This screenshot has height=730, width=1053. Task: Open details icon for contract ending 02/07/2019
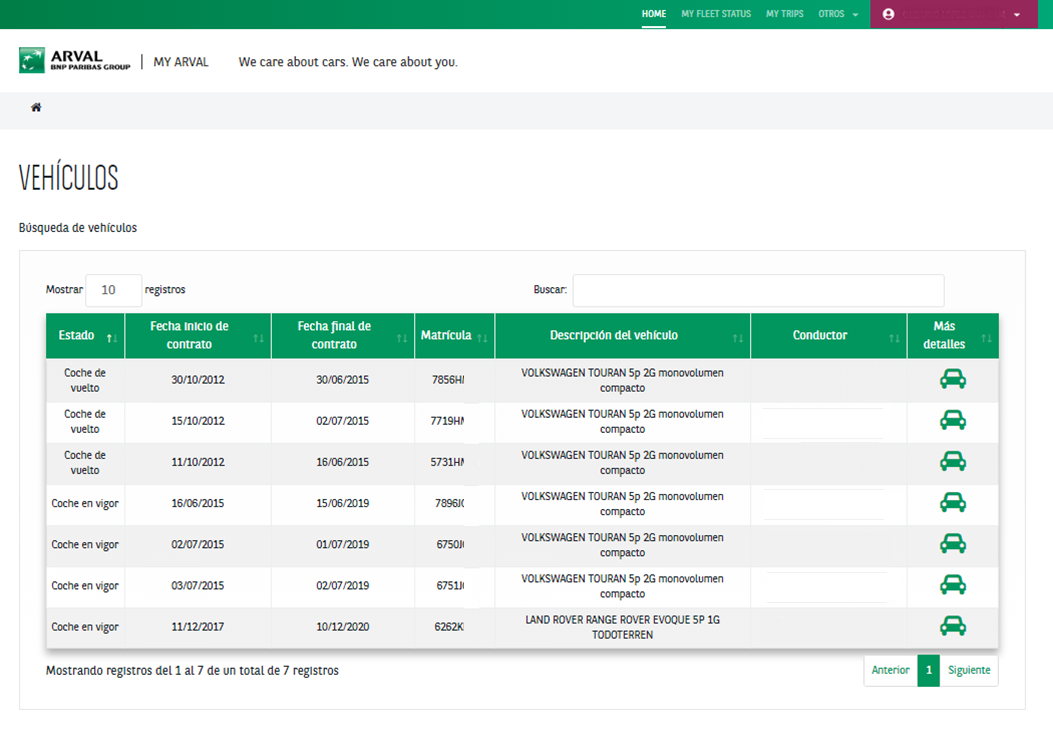click(953, 585)
